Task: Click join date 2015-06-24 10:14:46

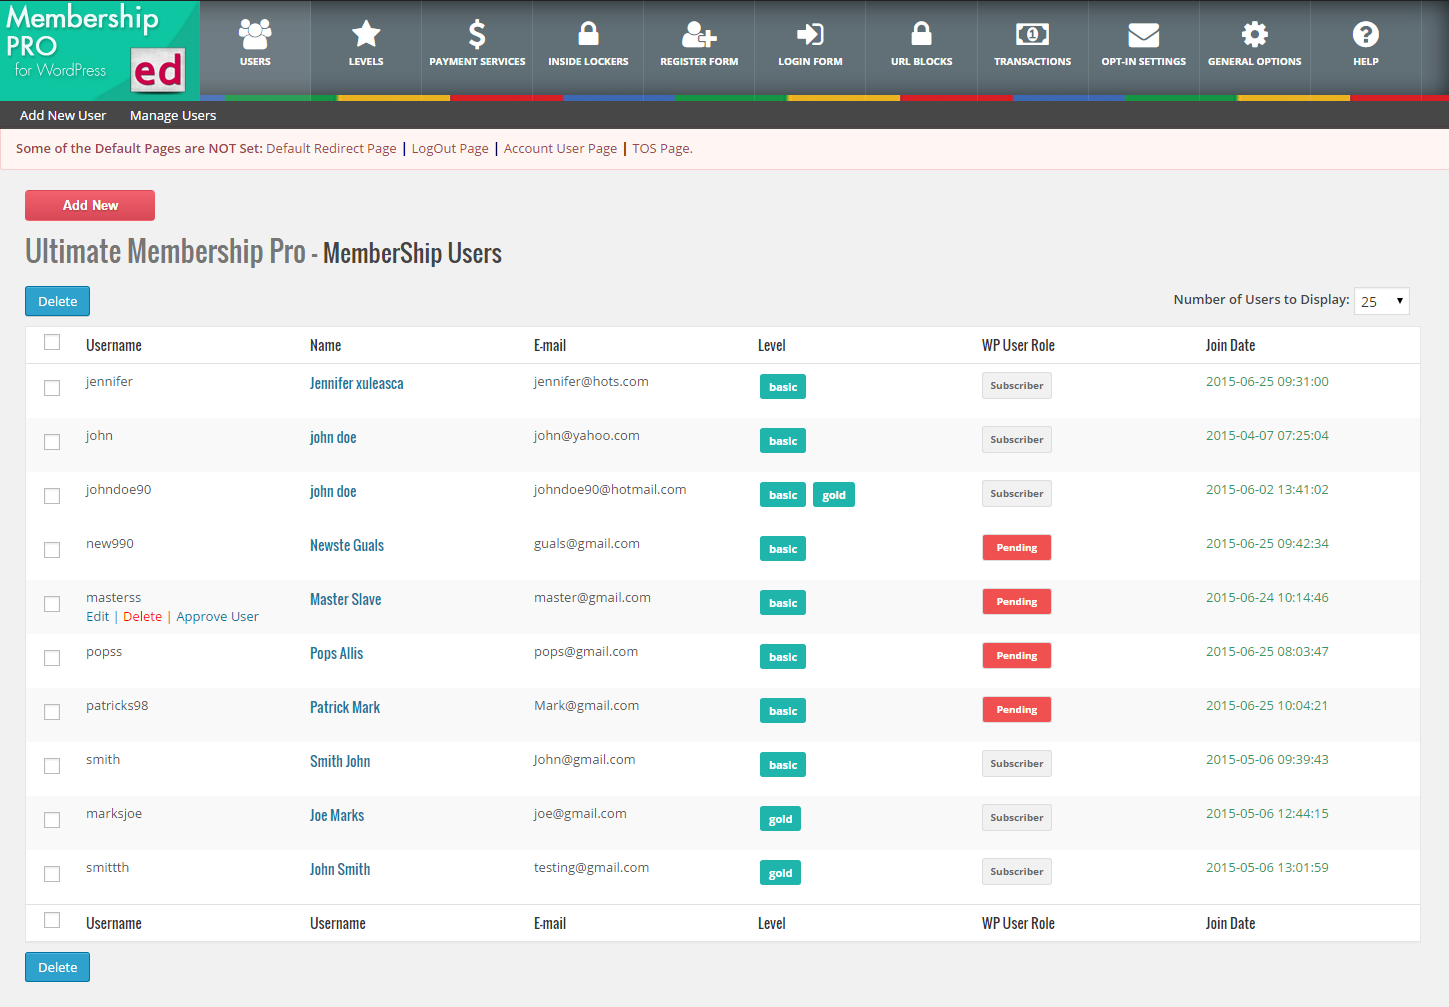Action: tap(1267, 598)
